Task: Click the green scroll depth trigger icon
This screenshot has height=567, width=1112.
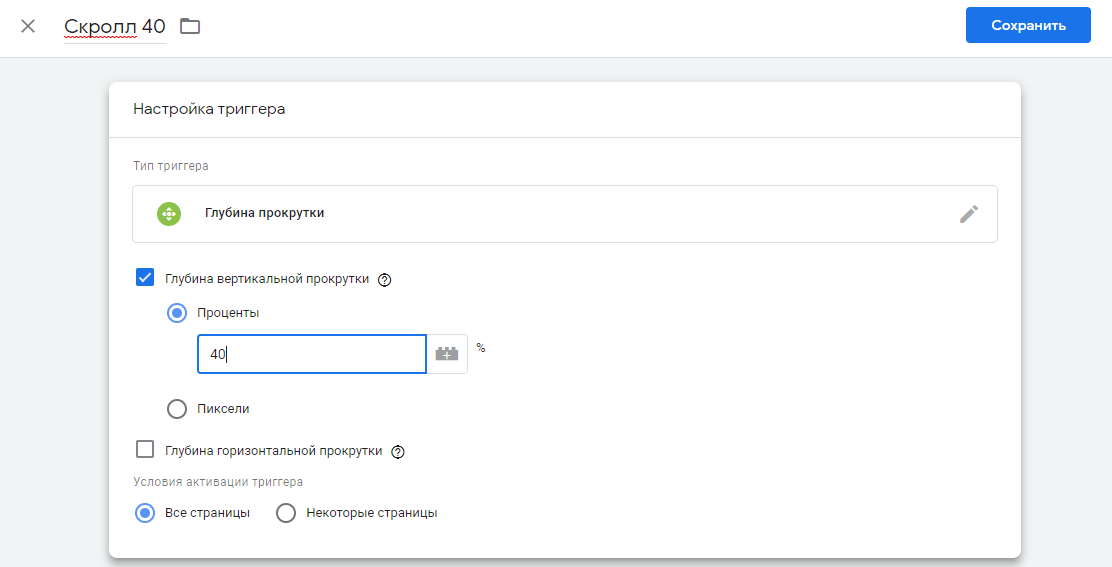Action: coord(169,214)
